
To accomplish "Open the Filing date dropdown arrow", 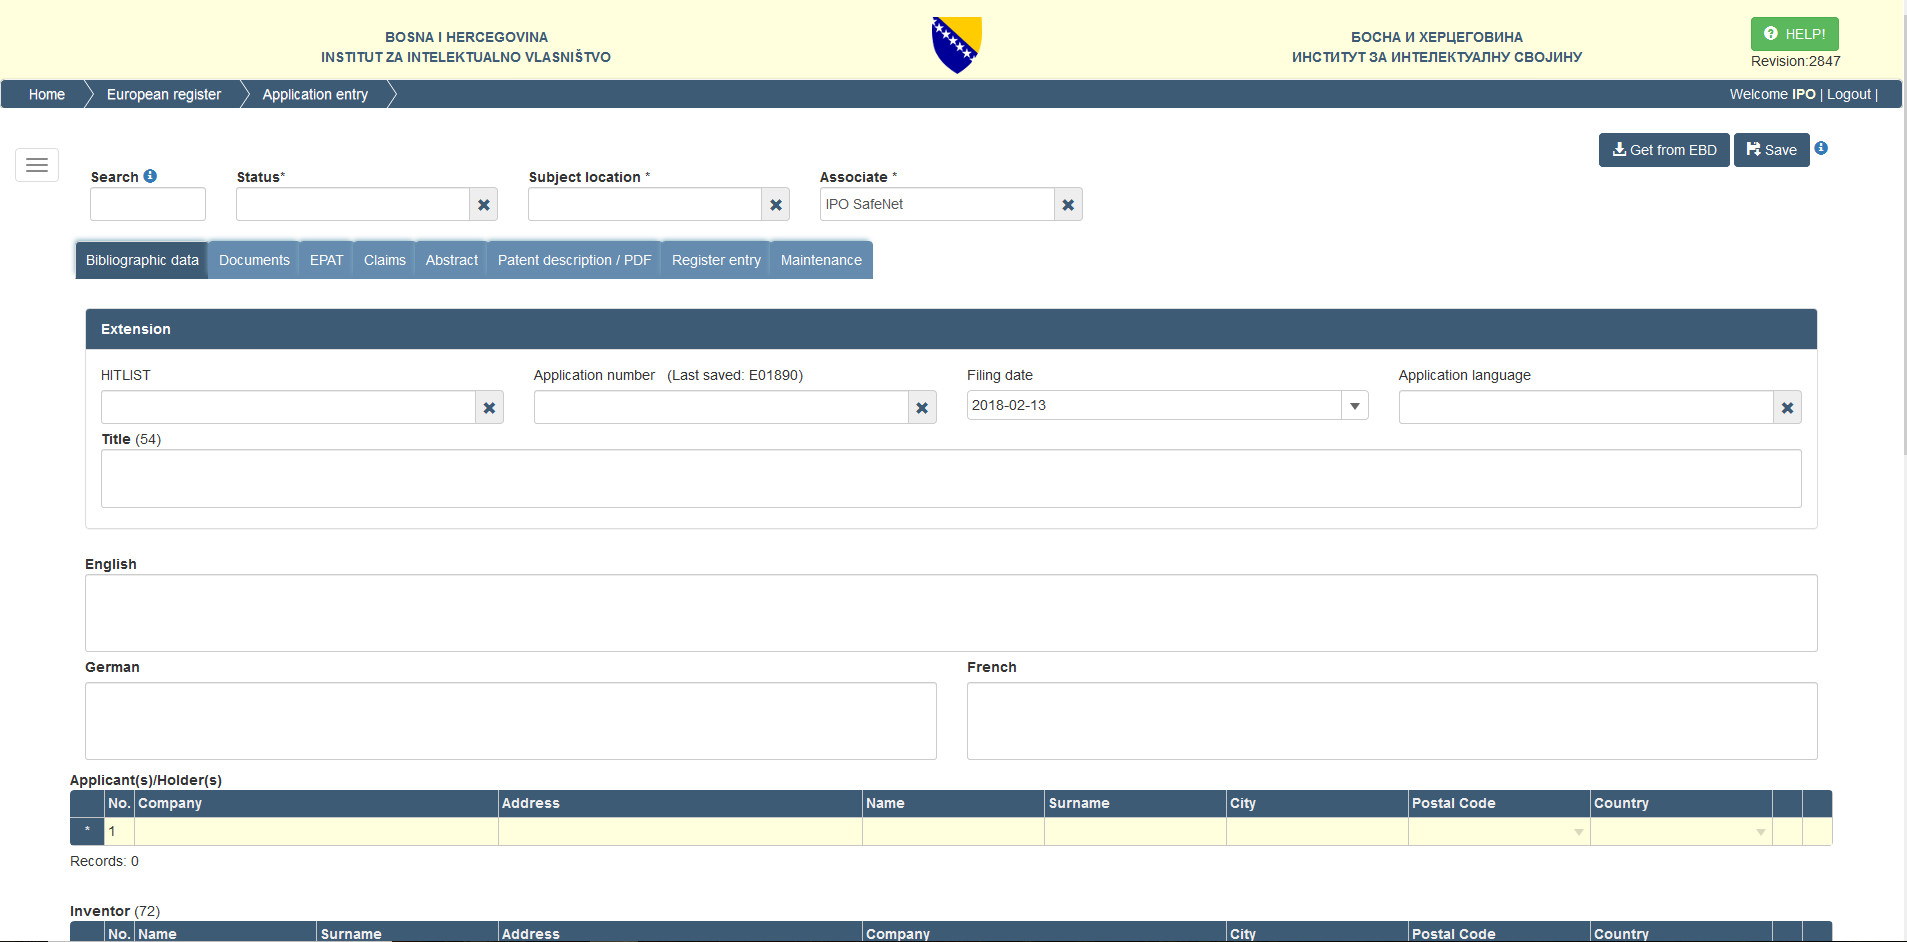I will point(1355,406).
